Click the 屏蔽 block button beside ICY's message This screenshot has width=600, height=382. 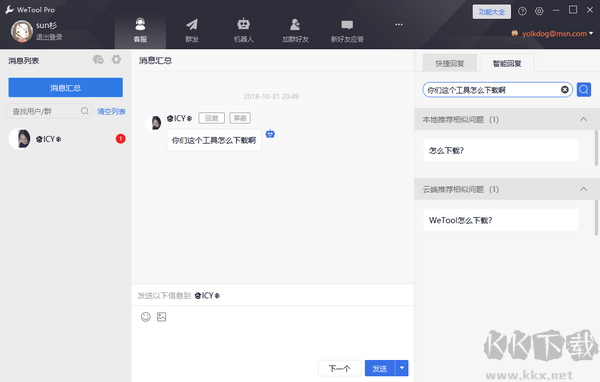pos(240,118)
